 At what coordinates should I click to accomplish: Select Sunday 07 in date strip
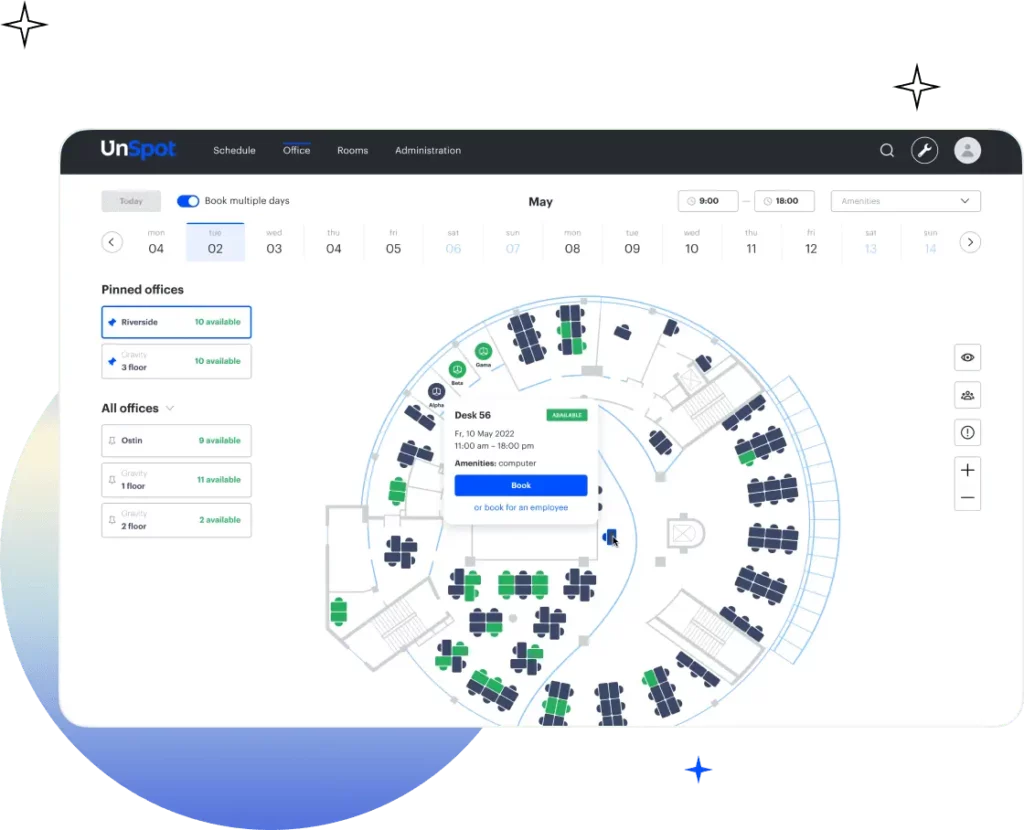[513, 242]
